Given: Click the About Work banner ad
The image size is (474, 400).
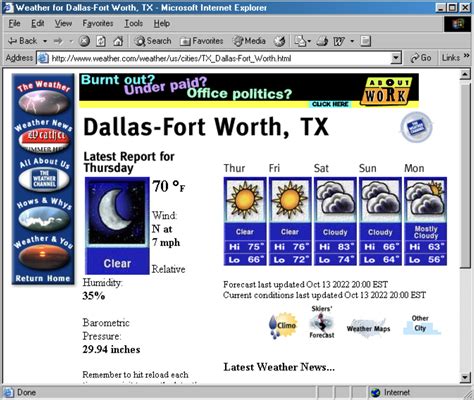Looking at the screenshot, I should [x=249, y=91].
